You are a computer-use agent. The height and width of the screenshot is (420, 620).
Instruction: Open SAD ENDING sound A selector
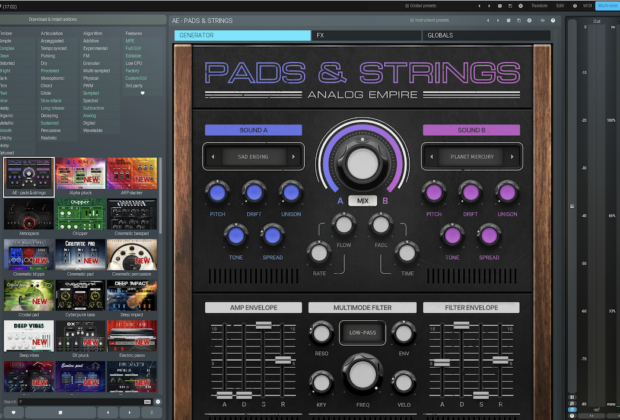point(253,157)
